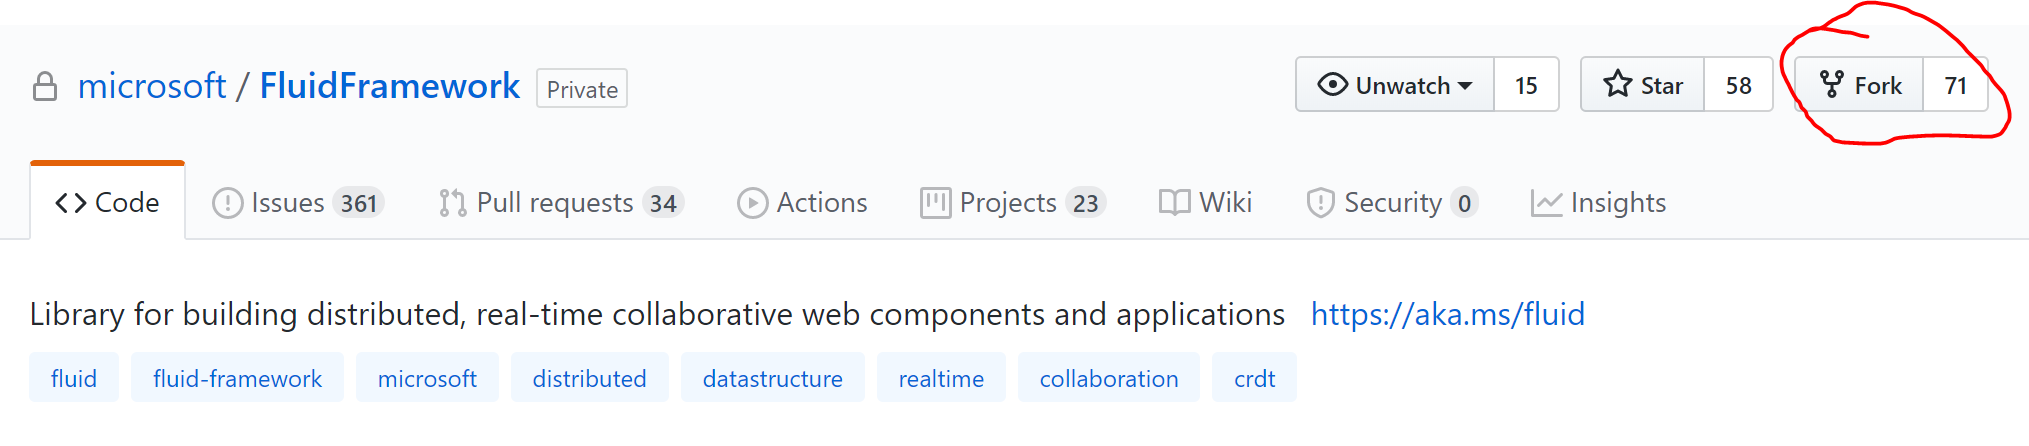Viewport: 2029px width, 446px height.
Task: Click the Issues circle icon
Action: click(x=227, y=204)
